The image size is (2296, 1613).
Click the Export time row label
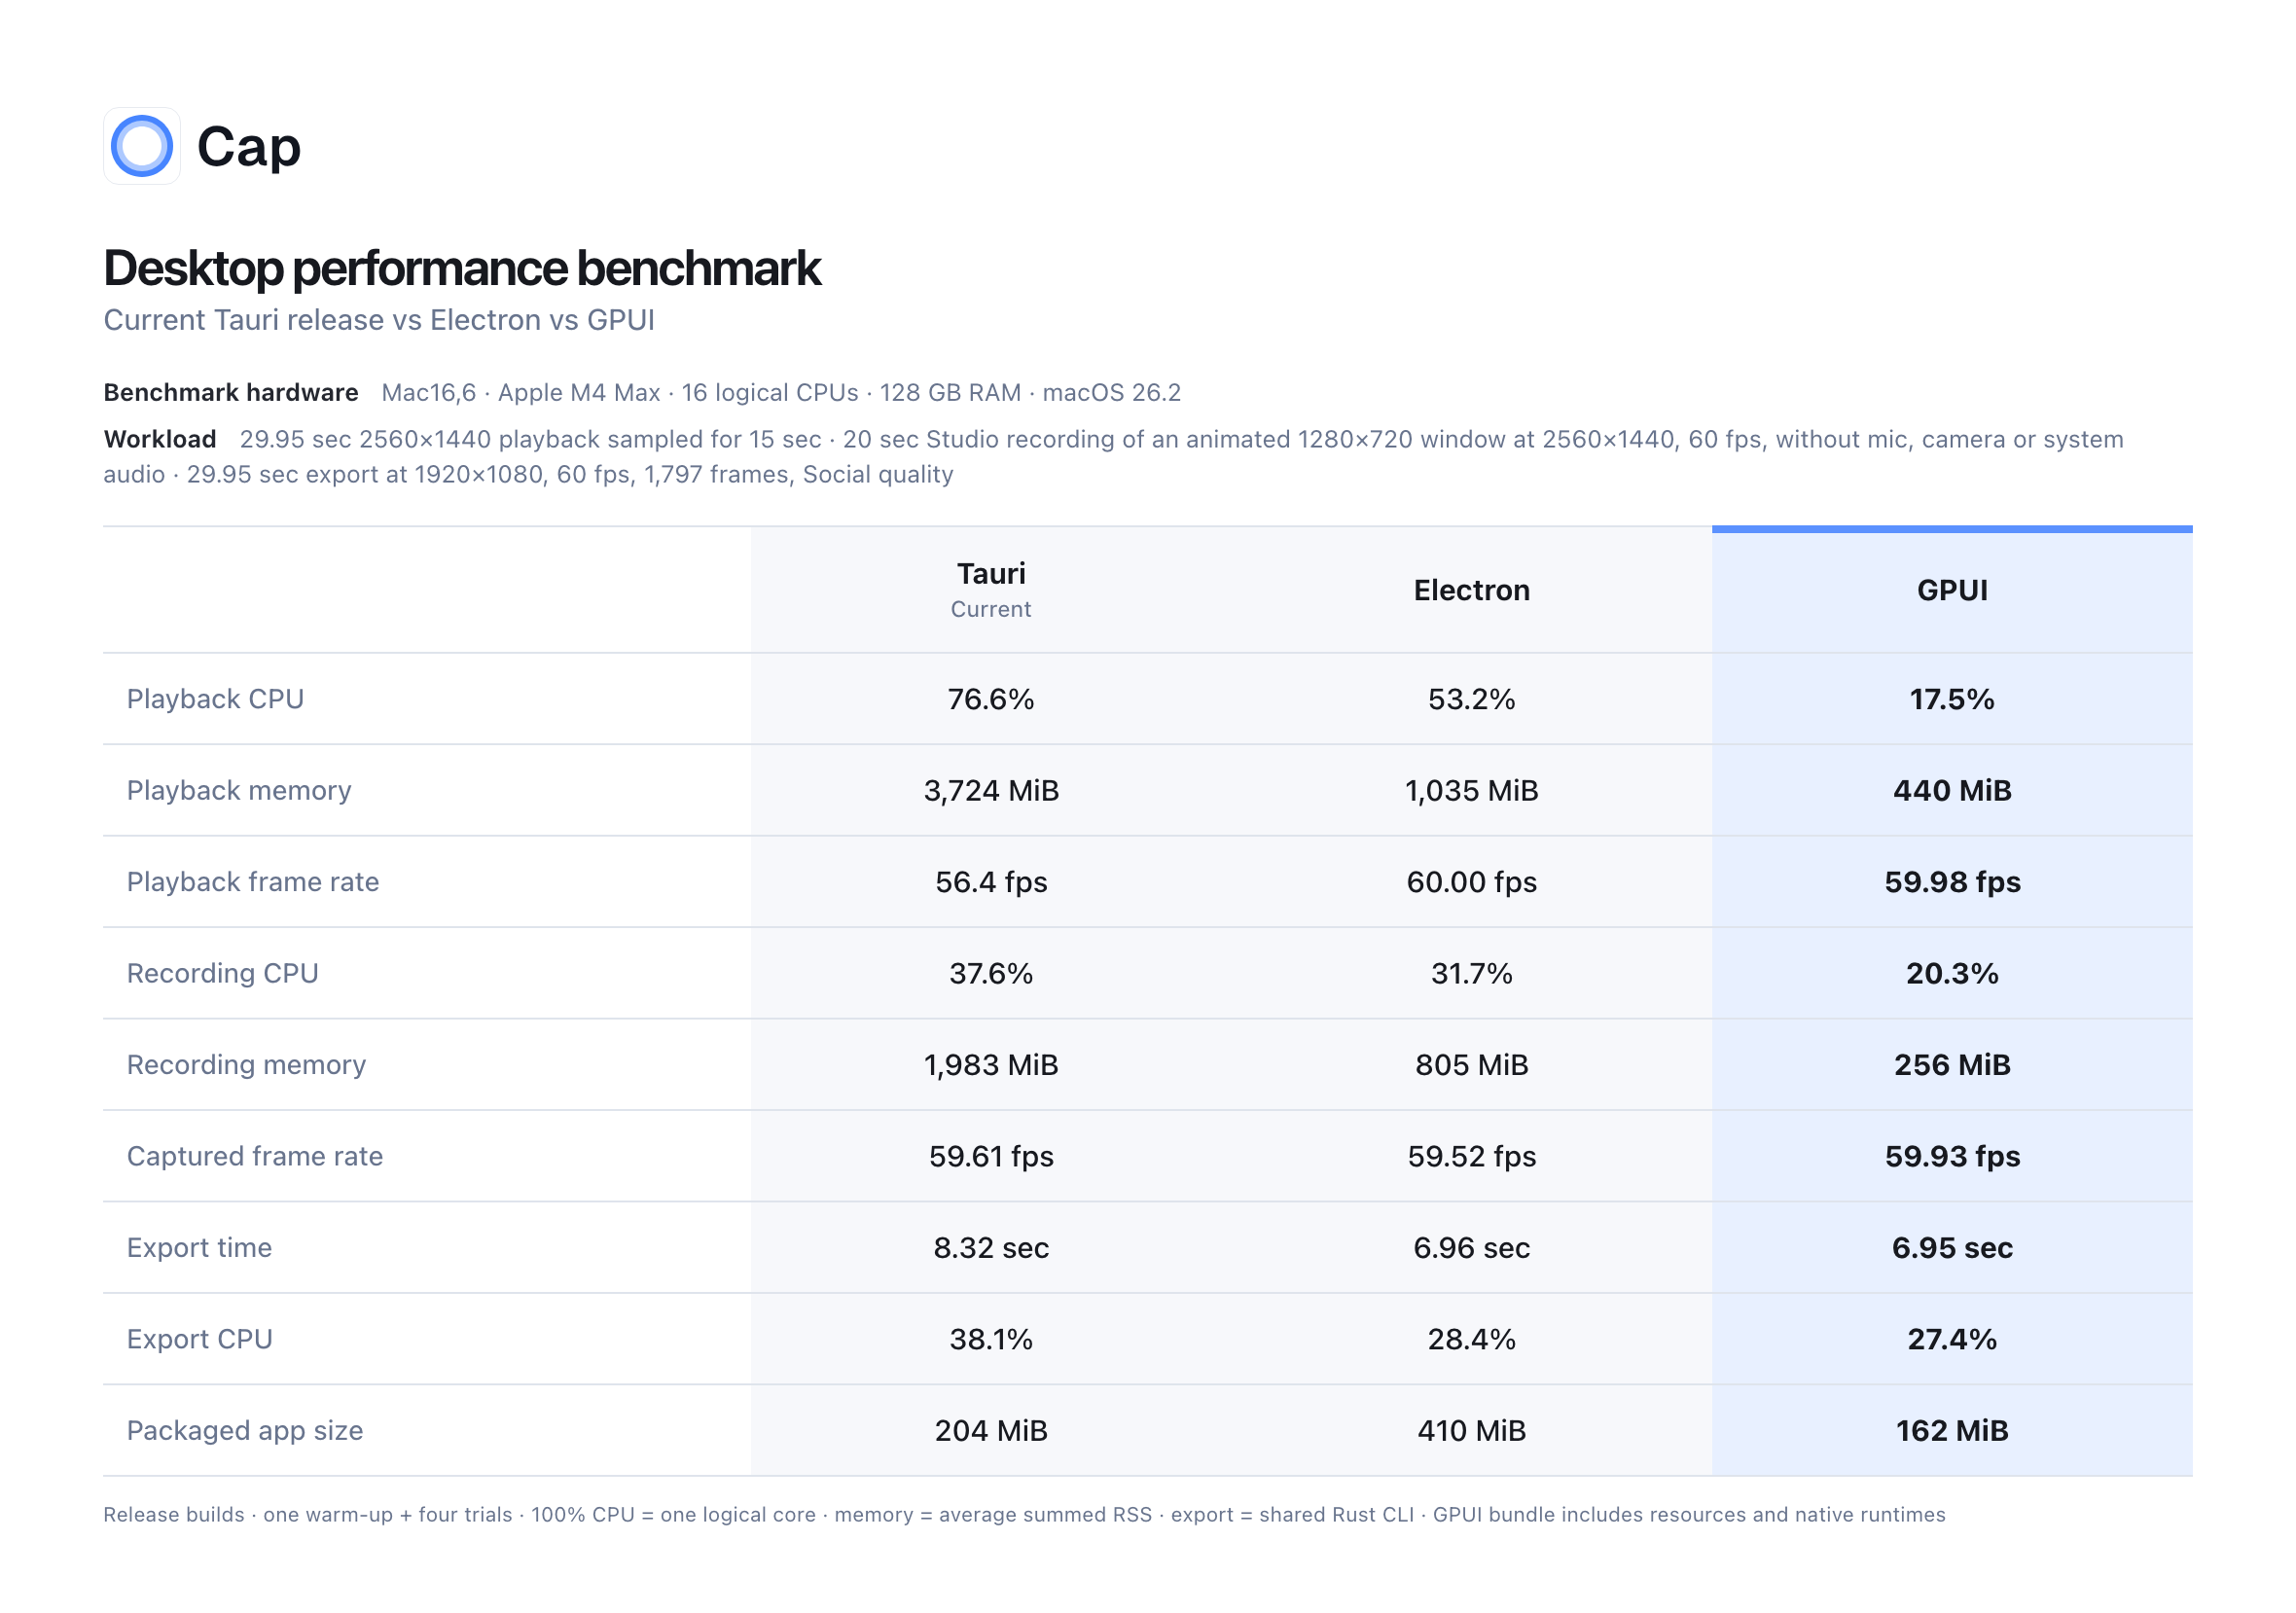(x=199, y=1248)
